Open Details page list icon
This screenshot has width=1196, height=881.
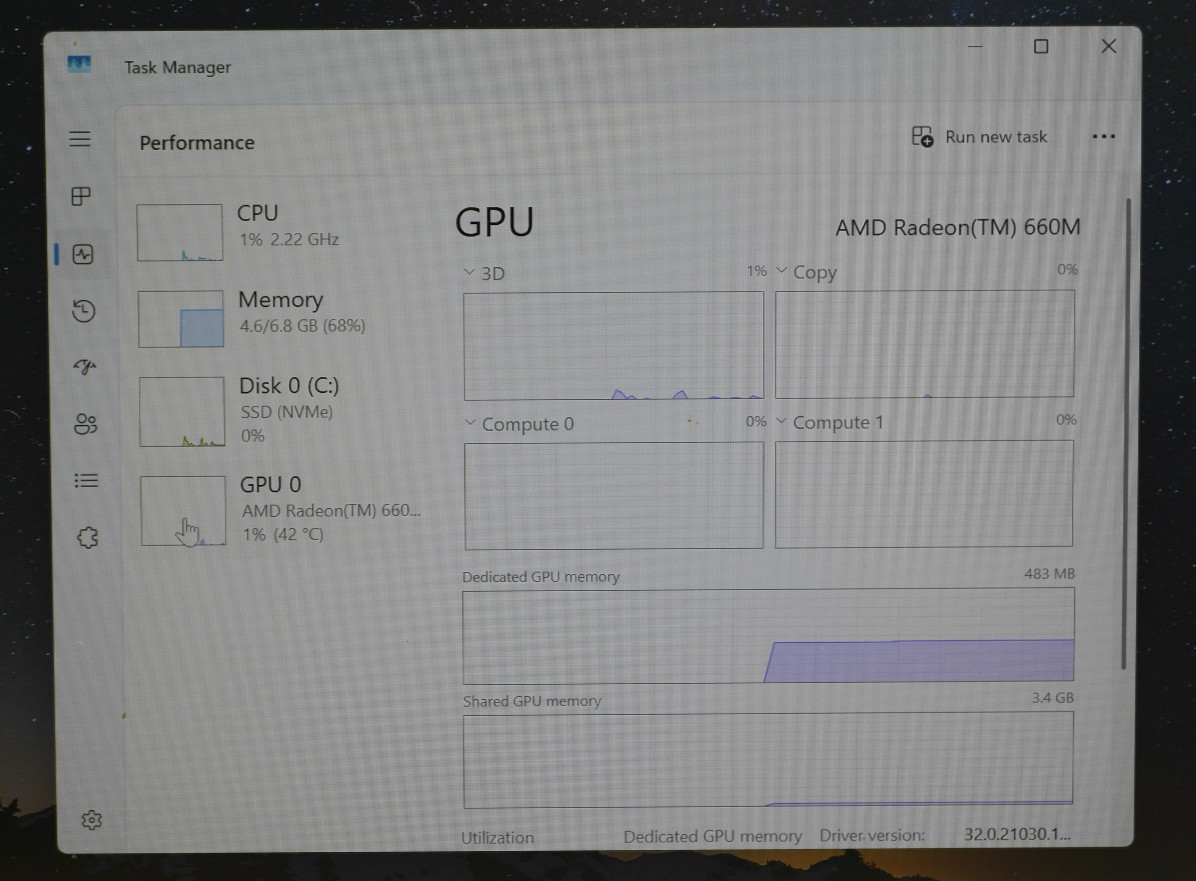pyautogui.click(x=86, y=481)
